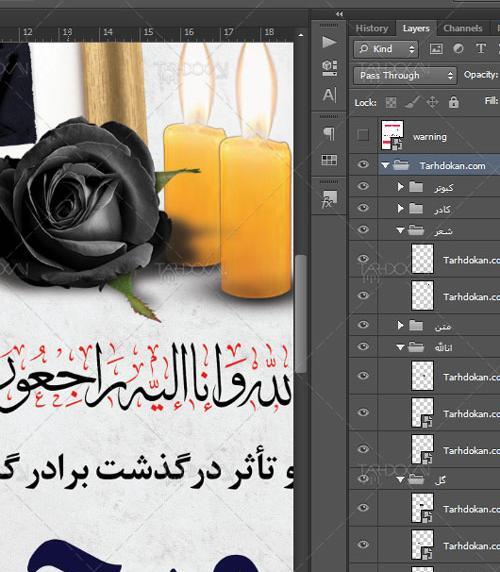Collapse the گل group
Image resolution: width=500 pixels, height=572 pixels.
click(400, 479)
